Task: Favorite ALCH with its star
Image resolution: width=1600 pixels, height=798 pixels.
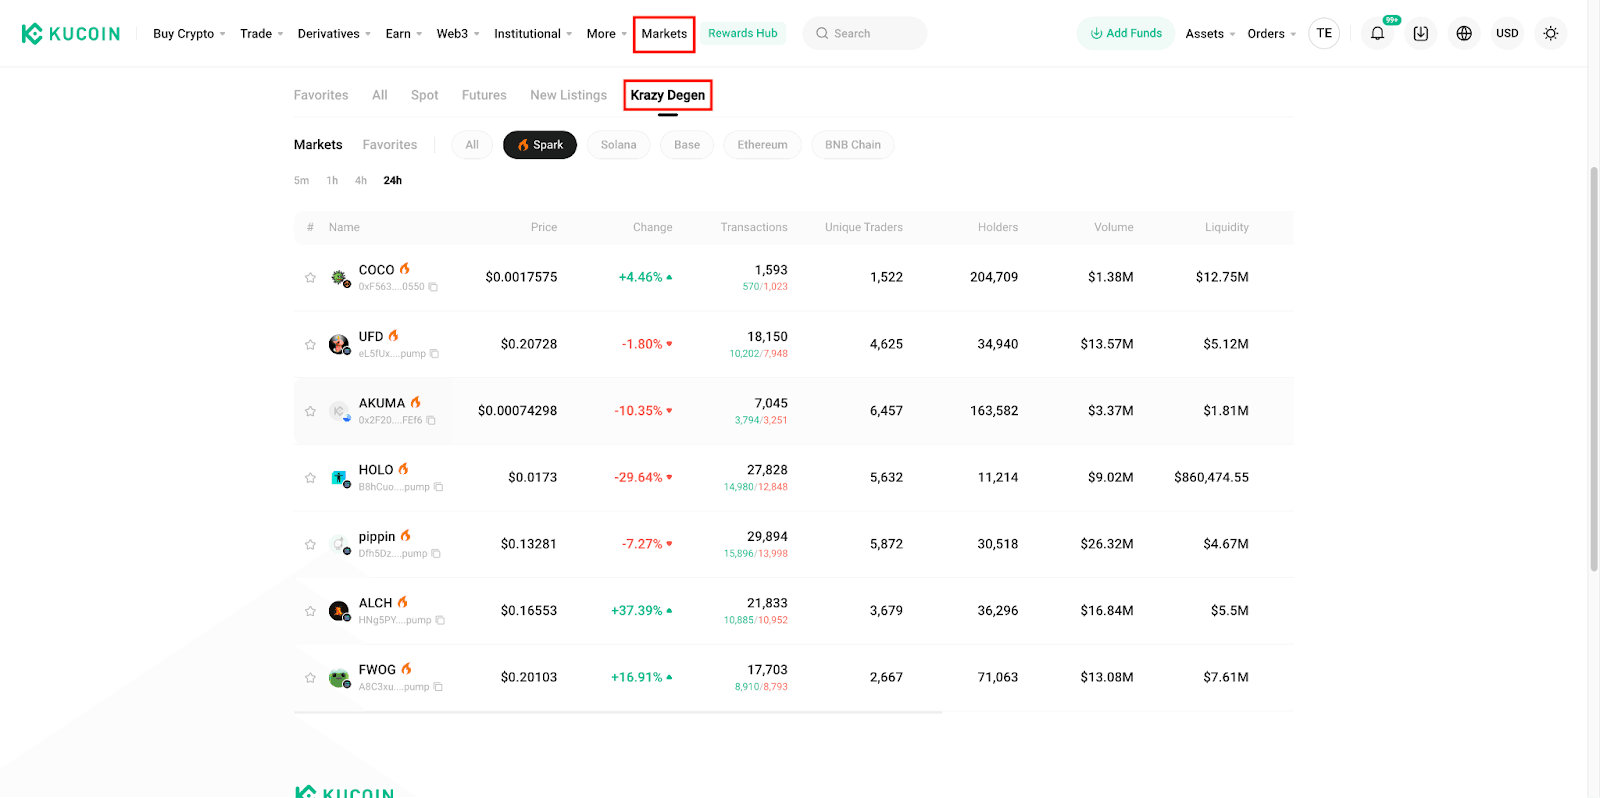Action: (310, 611)
